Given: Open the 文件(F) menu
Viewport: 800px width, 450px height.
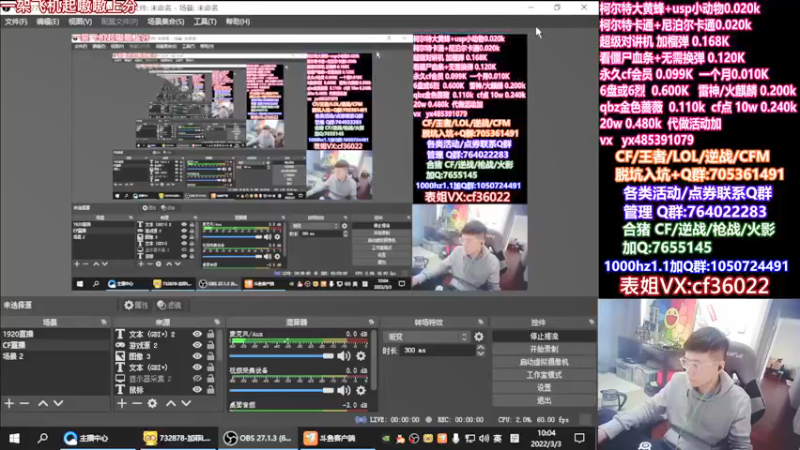Looking at the screenshot, I should (x=16, y=22).
